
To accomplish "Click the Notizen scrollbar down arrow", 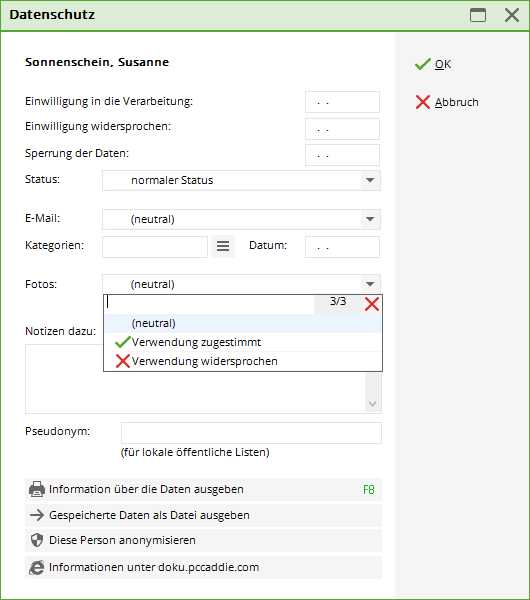I will point(372,404).
